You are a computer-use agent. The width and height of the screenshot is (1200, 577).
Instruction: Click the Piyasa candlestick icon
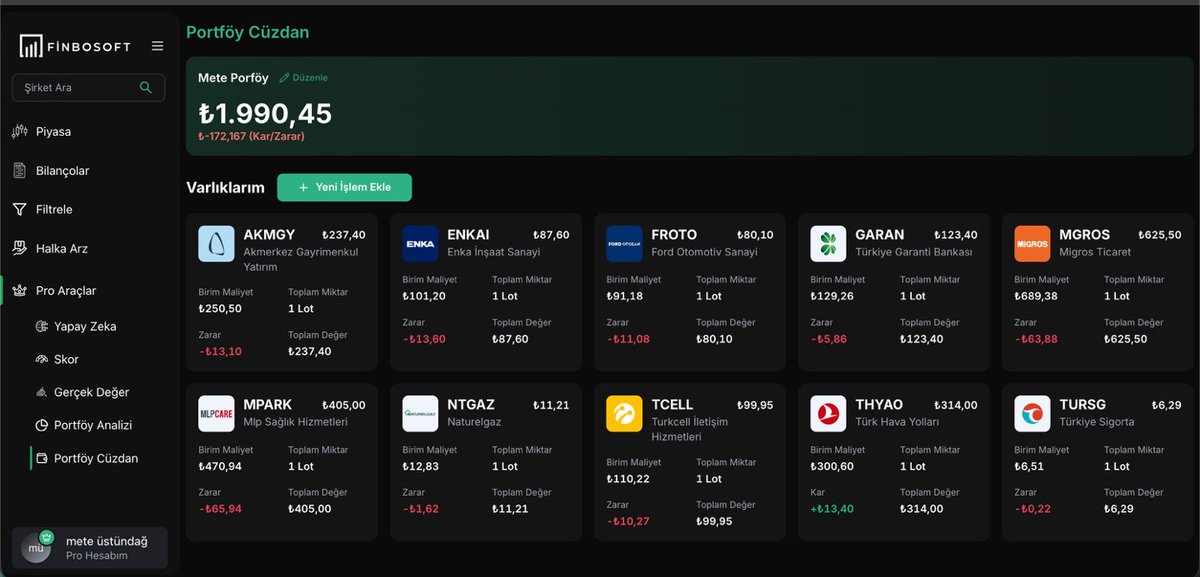pyautogui.click(x=19, y=132)
